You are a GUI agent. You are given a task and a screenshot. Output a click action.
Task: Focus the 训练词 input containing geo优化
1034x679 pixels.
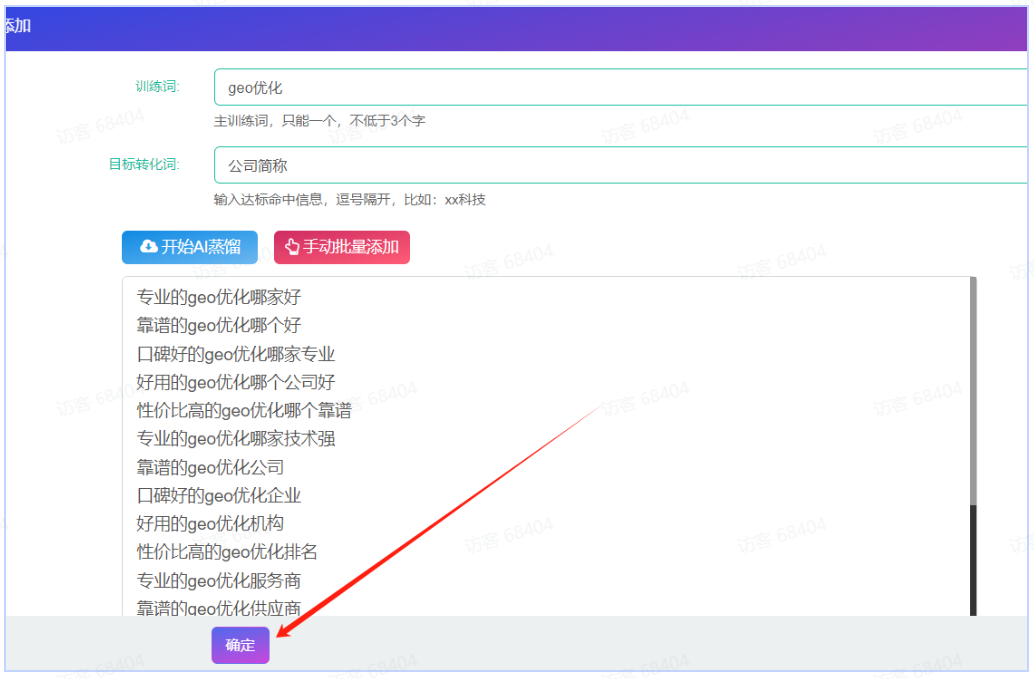tap(620, 87)
